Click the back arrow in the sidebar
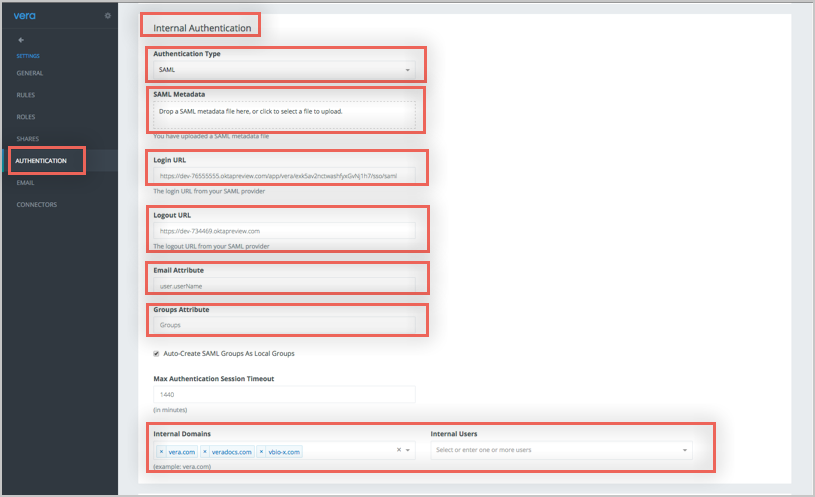This screenshot has height=497, width=815. click(21, 40)
